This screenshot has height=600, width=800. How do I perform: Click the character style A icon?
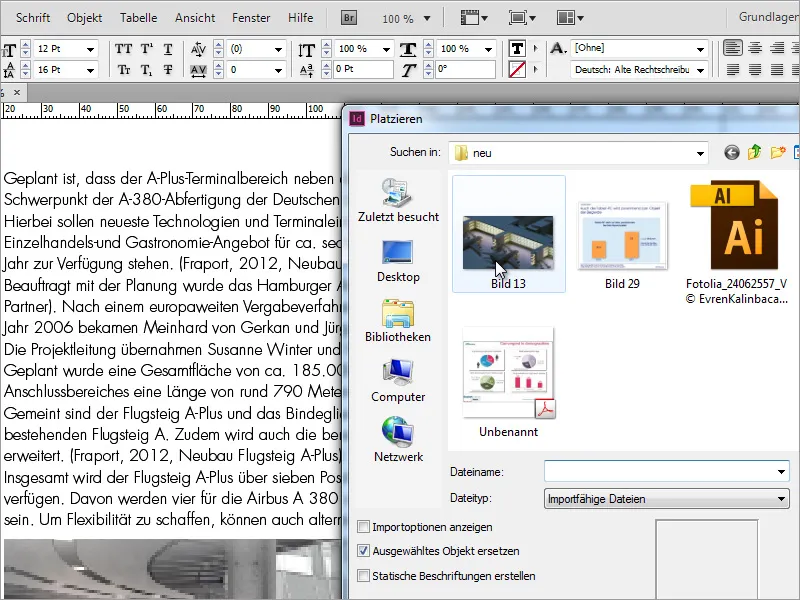[558, 48]
